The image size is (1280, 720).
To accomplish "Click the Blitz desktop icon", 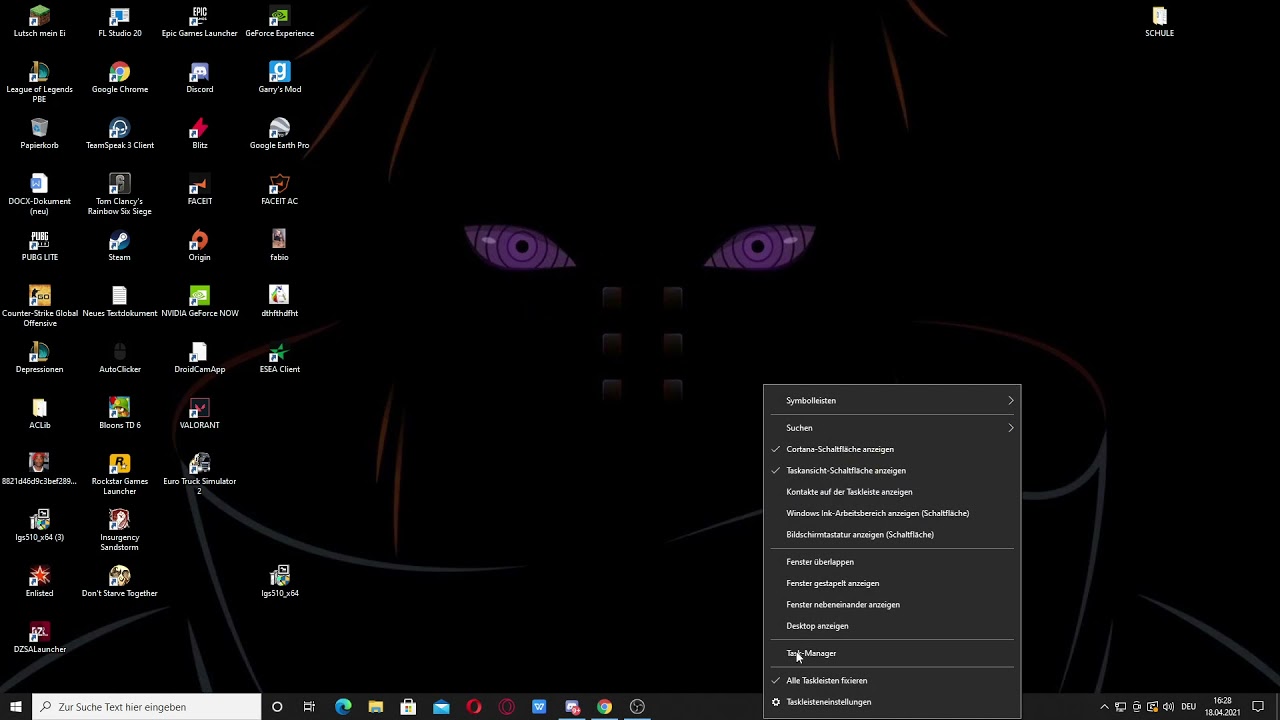I will (199, 134).
